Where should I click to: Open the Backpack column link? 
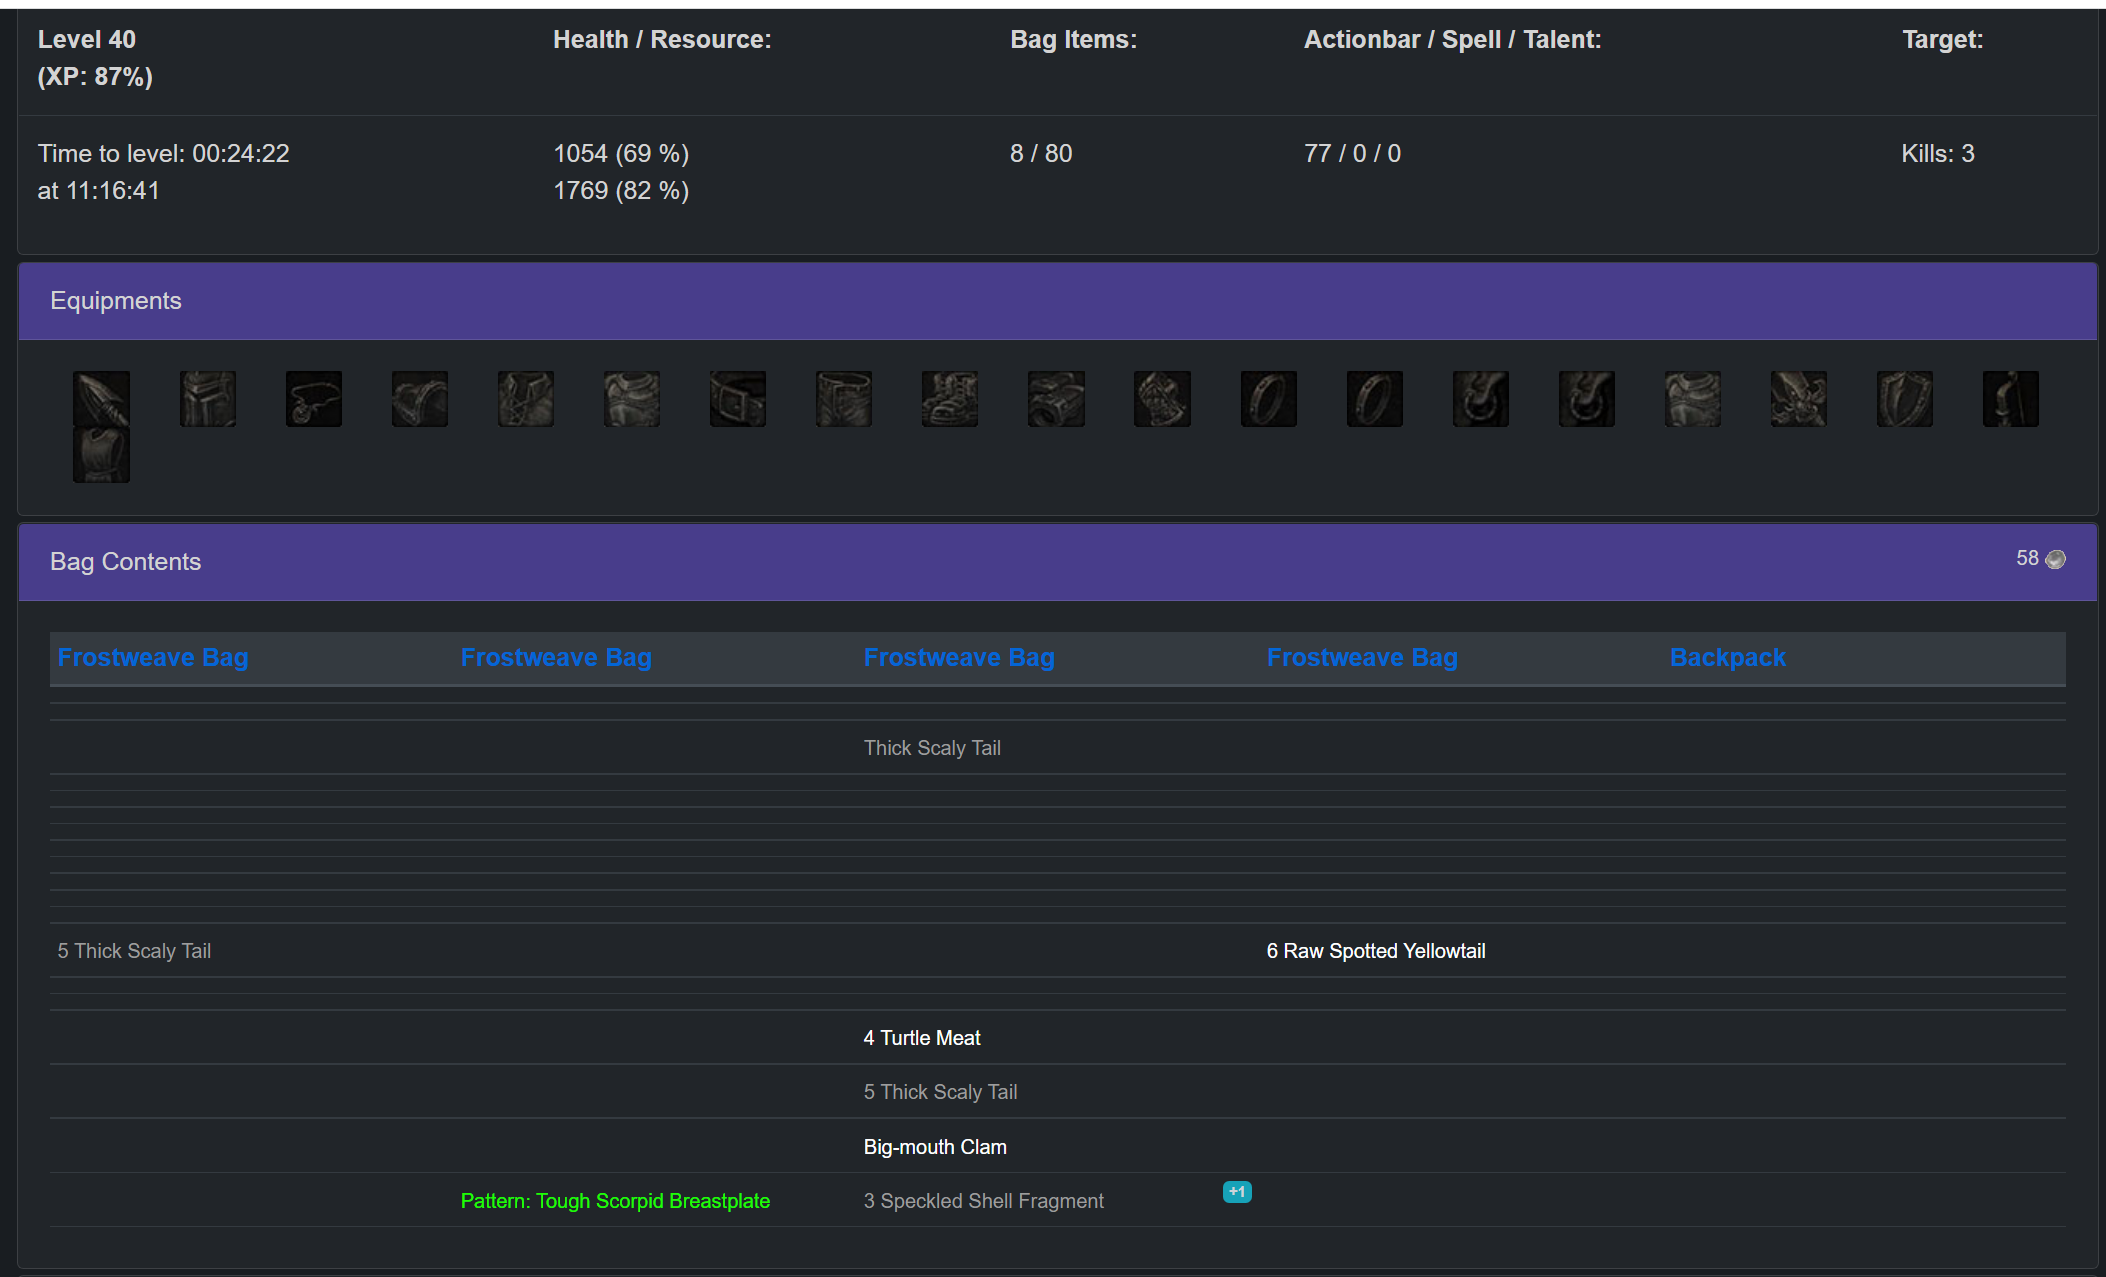click(x=1727, y=657)
